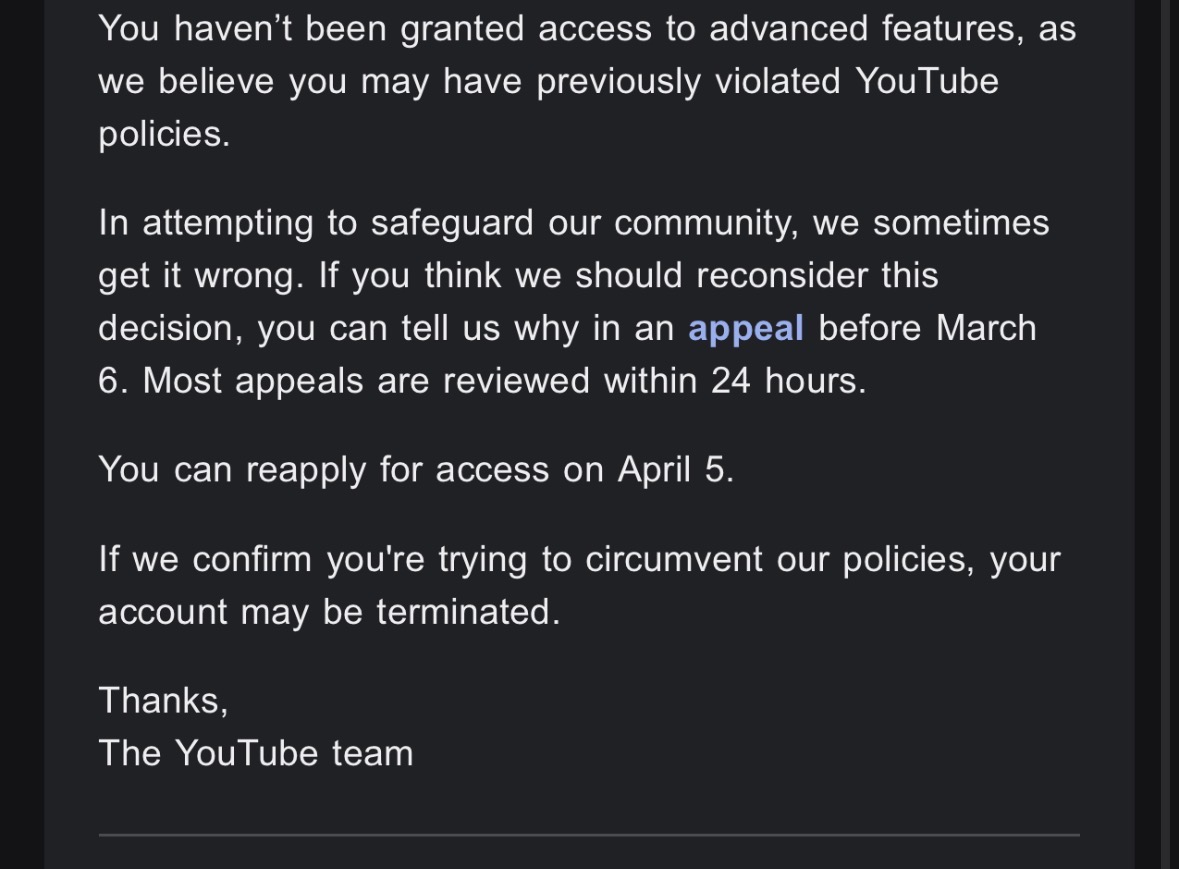This screenshot has width=1179, height=869.
Task: Click the text 'we sometimes' in second paragraph
Action: point(931,223)
